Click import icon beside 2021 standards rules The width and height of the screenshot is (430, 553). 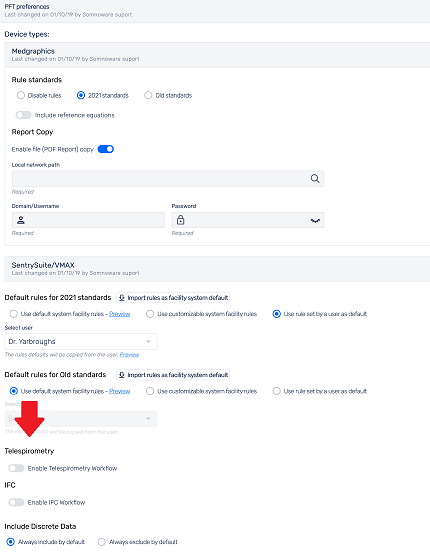(x=122, y=298)
